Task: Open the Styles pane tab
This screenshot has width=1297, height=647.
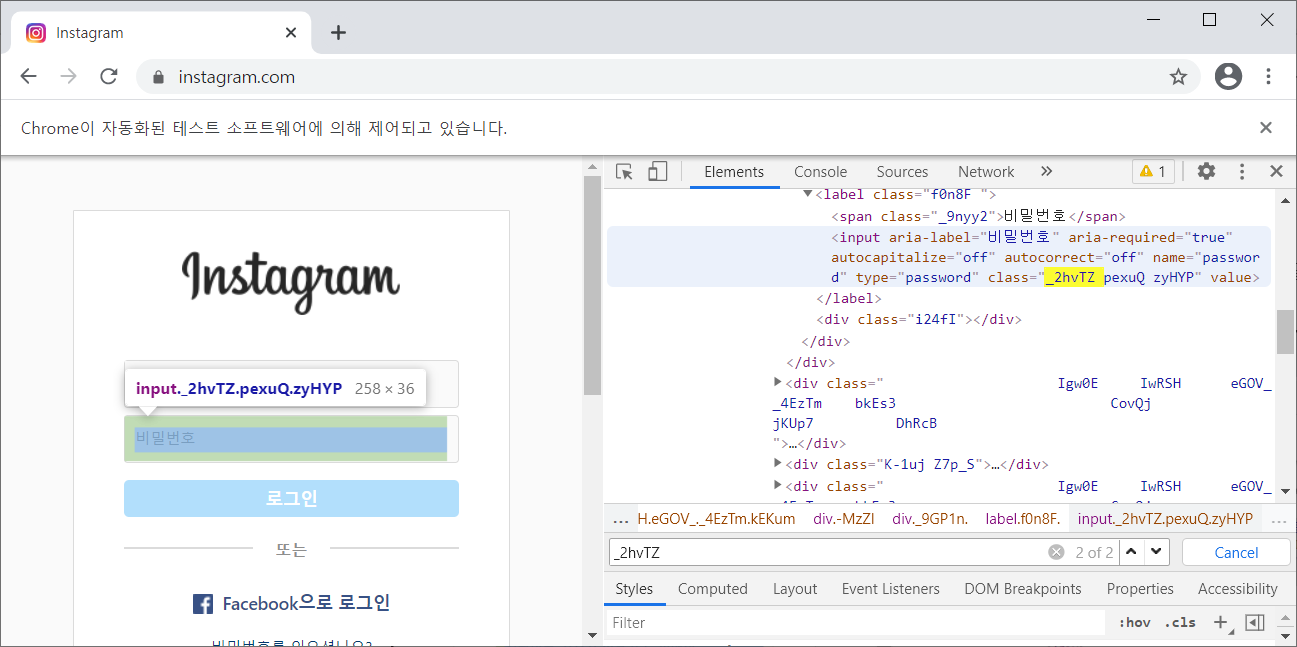Action: (634, 589)
